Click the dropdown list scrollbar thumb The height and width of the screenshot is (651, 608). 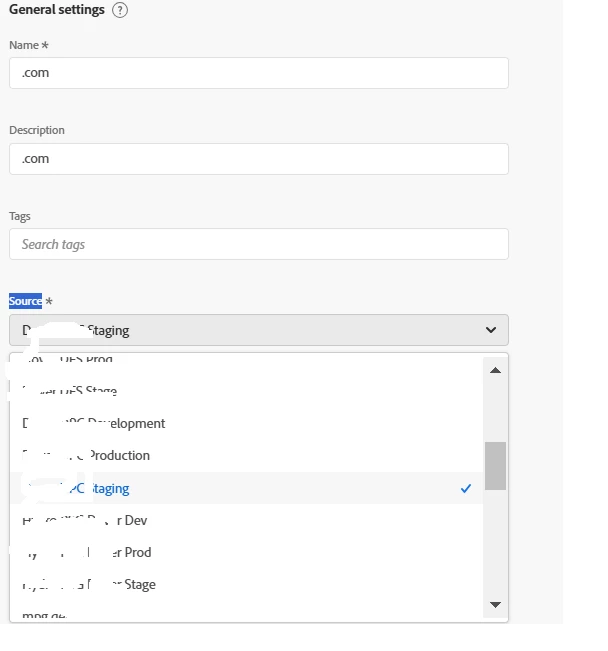point(495,465)
